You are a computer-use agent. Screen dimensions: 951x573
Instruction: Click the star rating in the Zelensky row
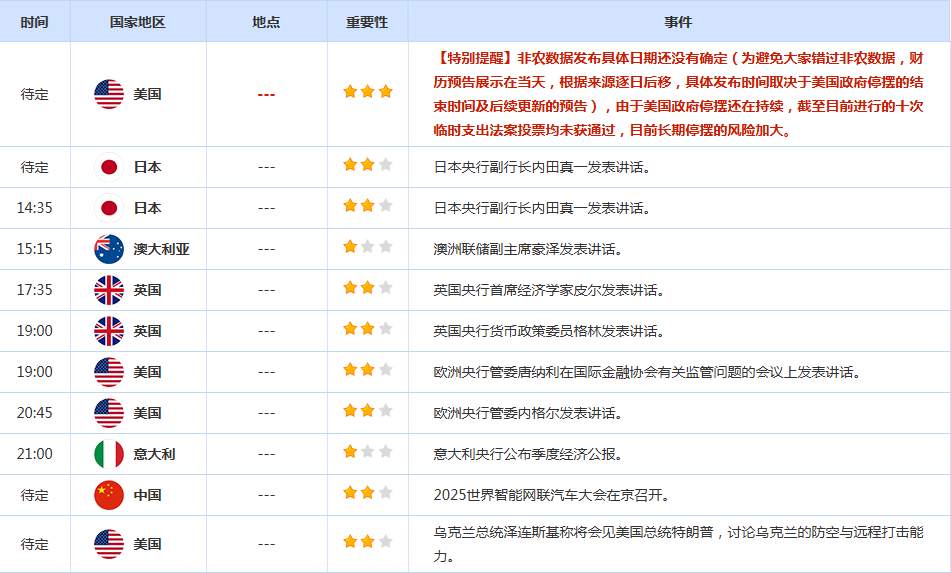click(368, 541)
